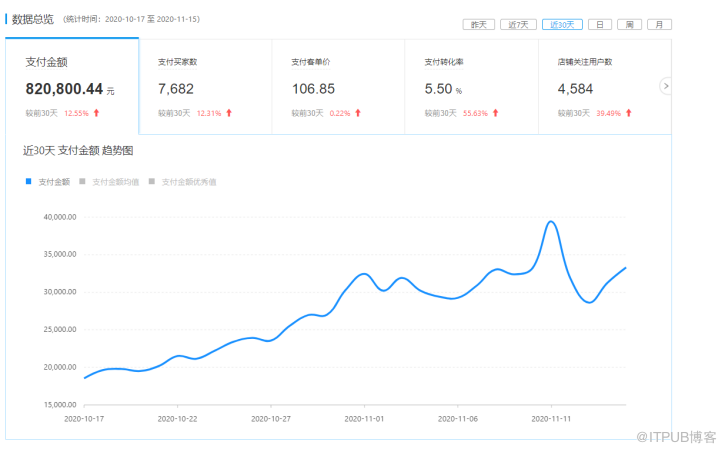Toggle the 支付金额 legend series
The image size is (726, 452).
point(50,182)
